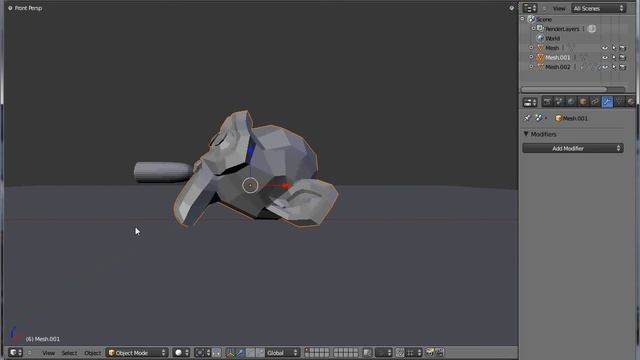Toggle selectability cursor for Mesh

(614, 48)
